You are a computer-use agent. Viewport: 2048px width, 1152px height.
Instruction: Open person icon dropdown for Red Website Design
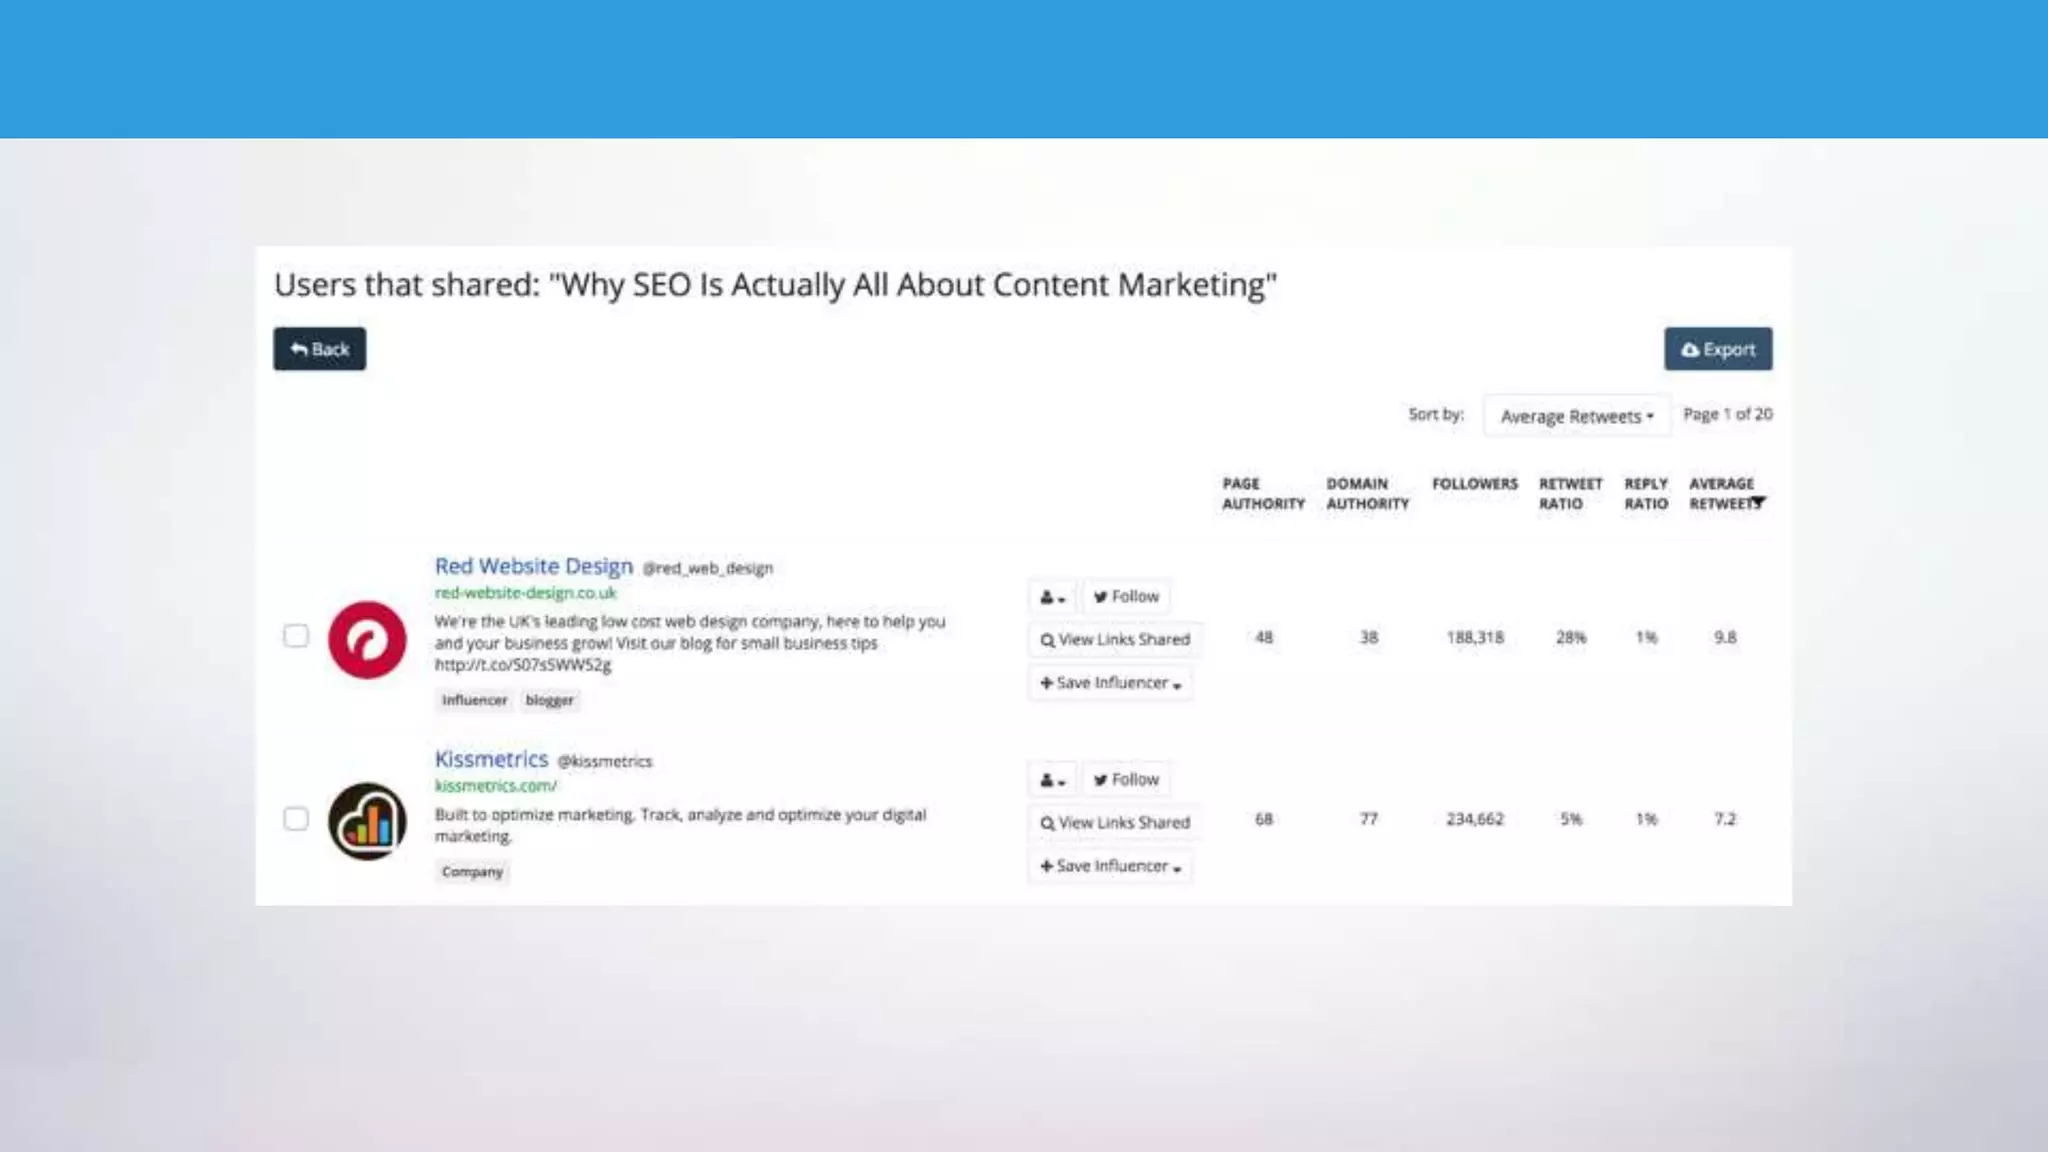tap(1051, 597)
